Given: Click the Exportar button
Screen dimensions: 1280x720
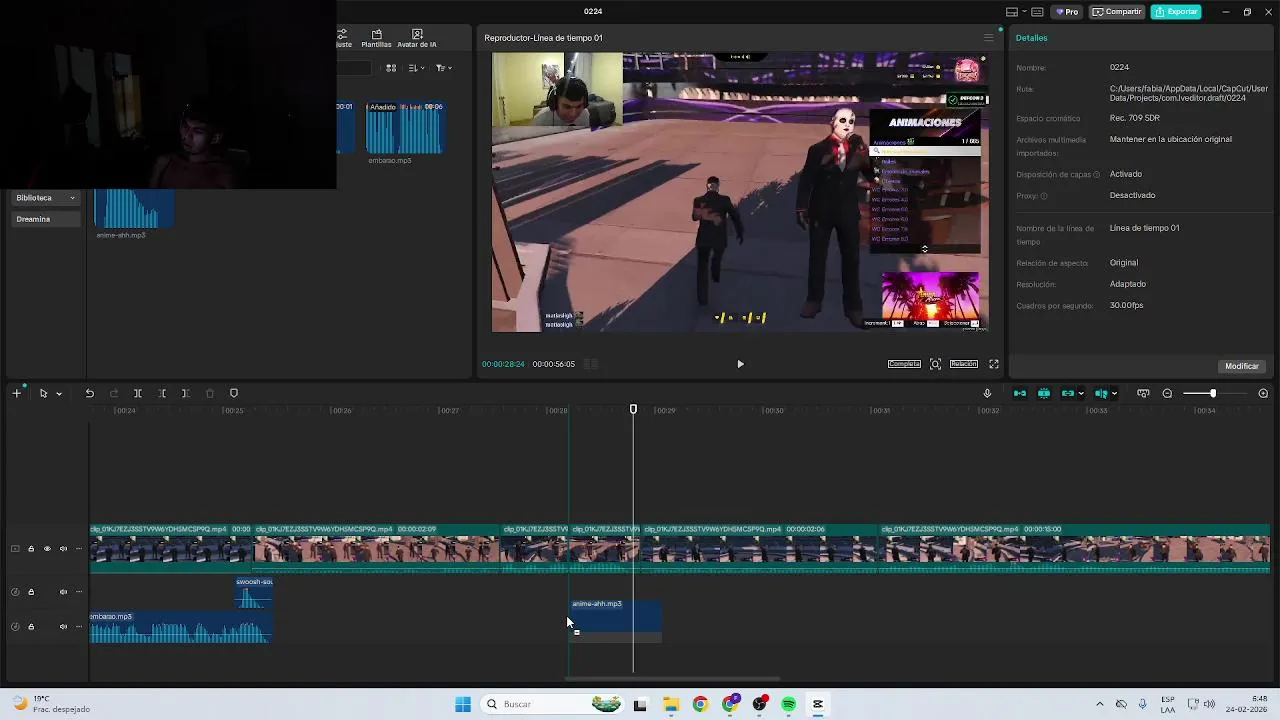Looking at the screenshot, I should tap(1176, 12).
